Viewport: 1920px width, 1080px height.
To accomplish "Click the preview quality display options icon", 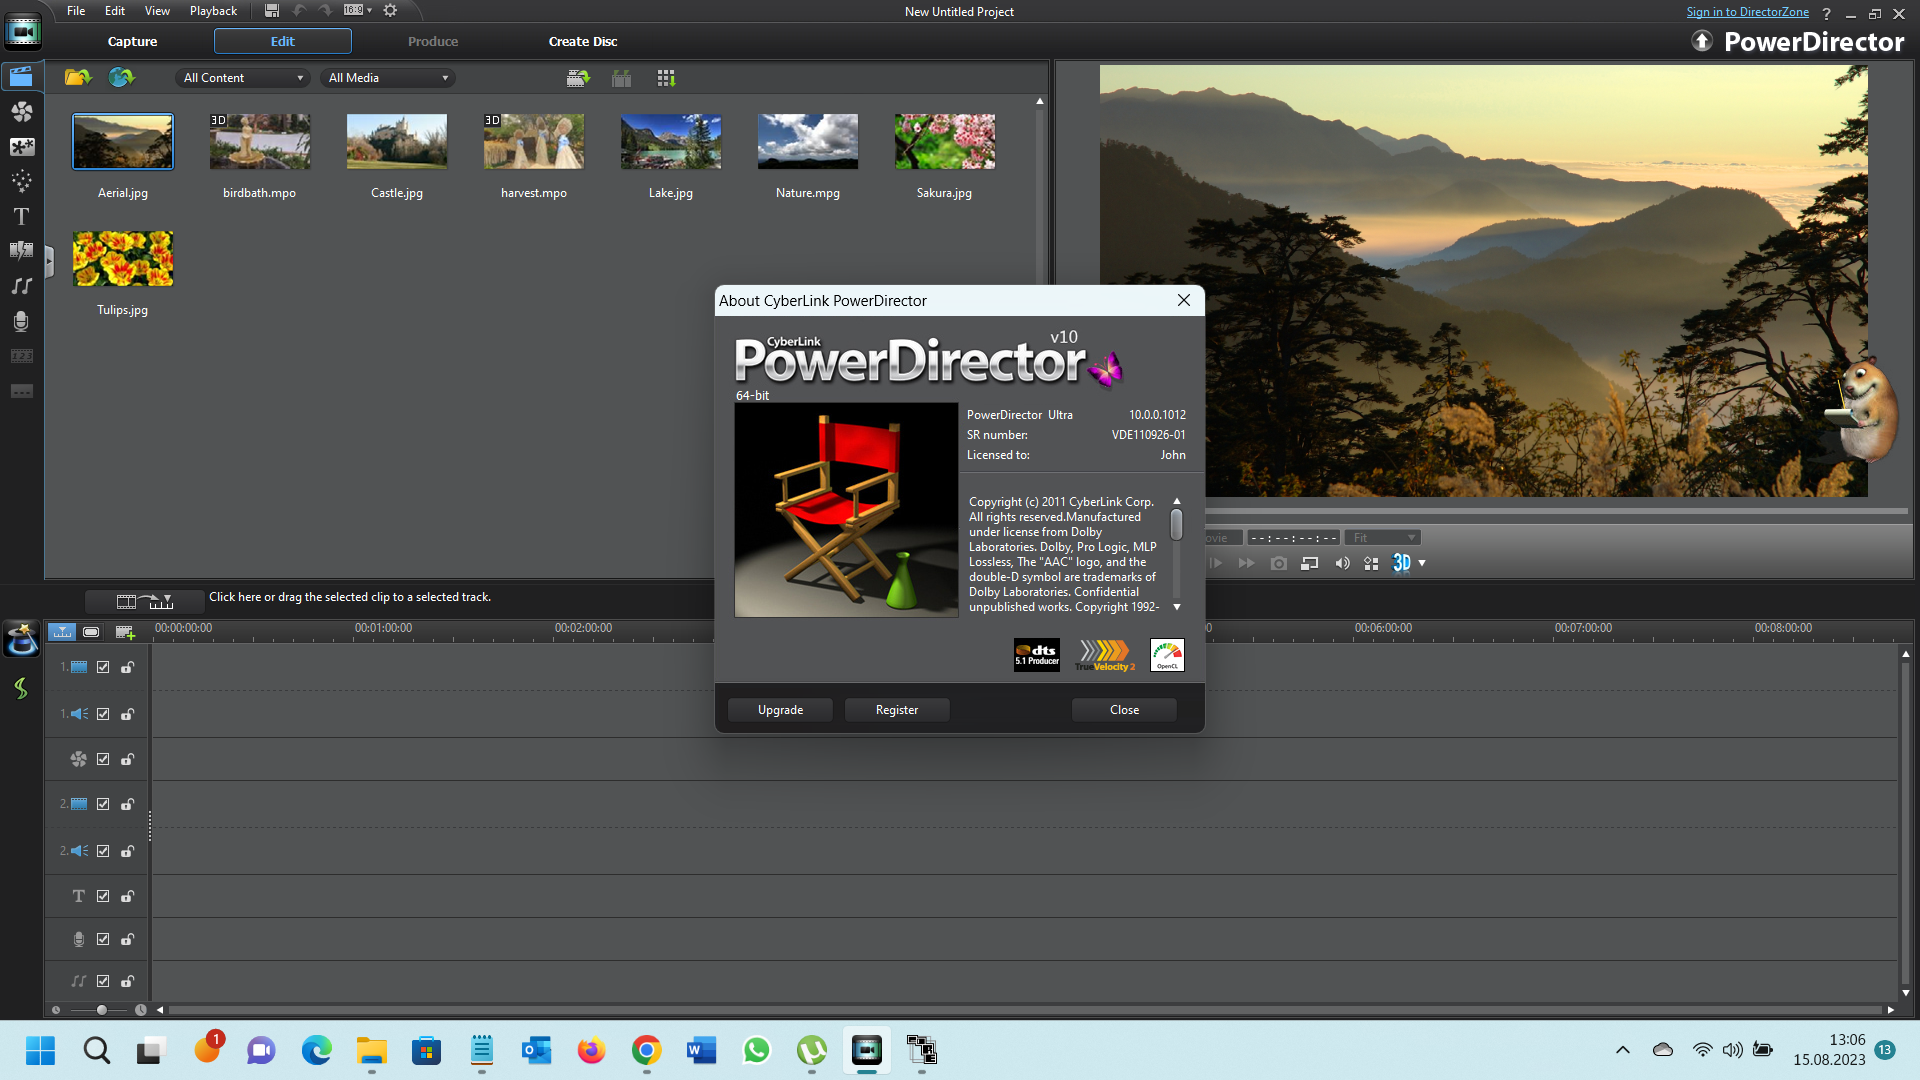I will tap(1371, 563).
